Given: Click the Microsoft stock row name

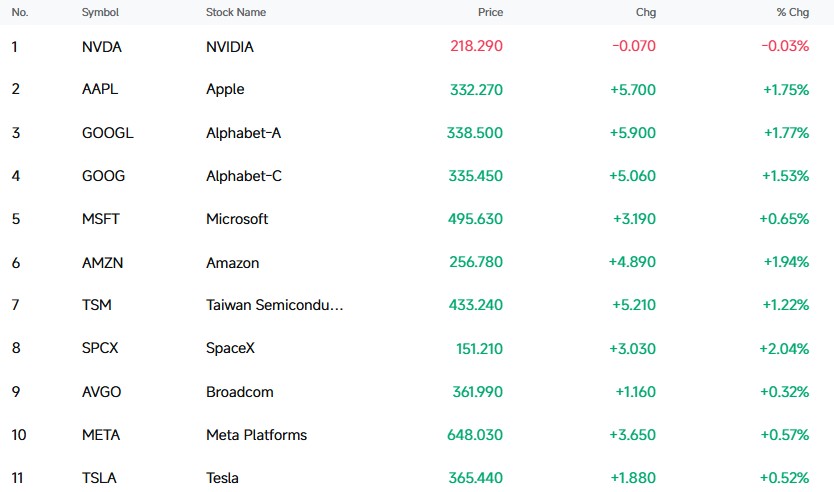Looking at the screenshot, I should coord(237,219).
